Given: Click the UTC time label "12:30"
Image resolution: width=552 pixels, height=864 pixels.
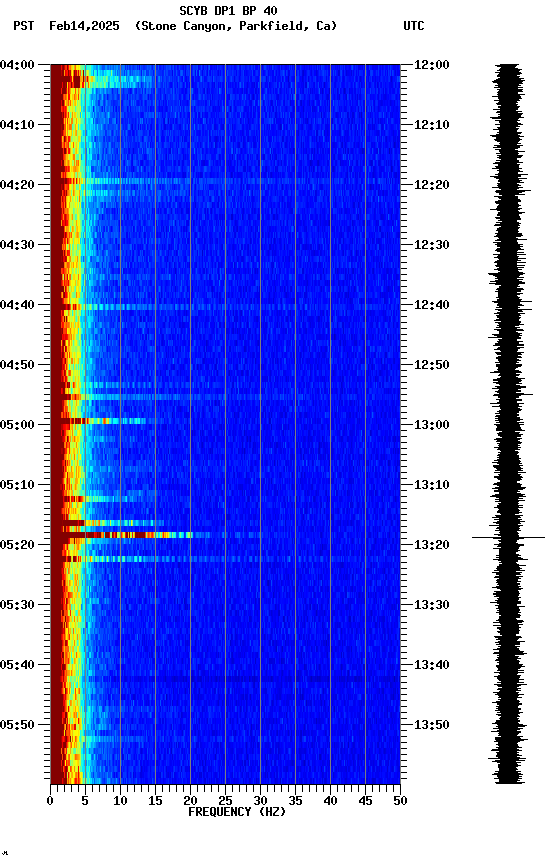Looking at the screenshot, I should [x=432, y=245].
